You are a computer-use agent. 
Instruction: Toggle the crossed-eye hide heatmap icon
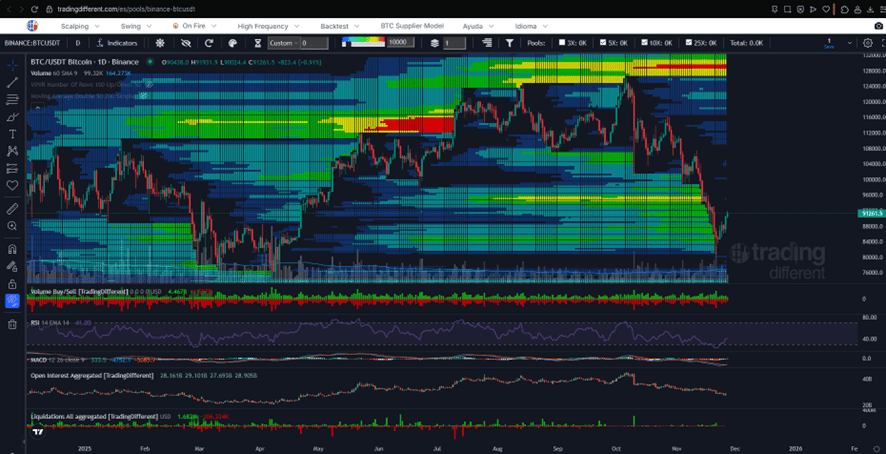pos(185,43)
